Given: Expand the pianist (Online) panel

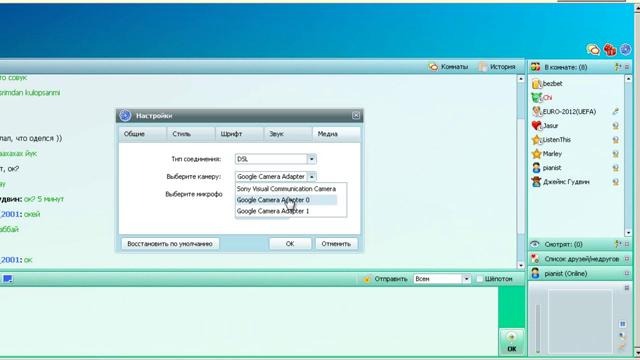Looking at the screenshot, I should [x=627, y=273].
